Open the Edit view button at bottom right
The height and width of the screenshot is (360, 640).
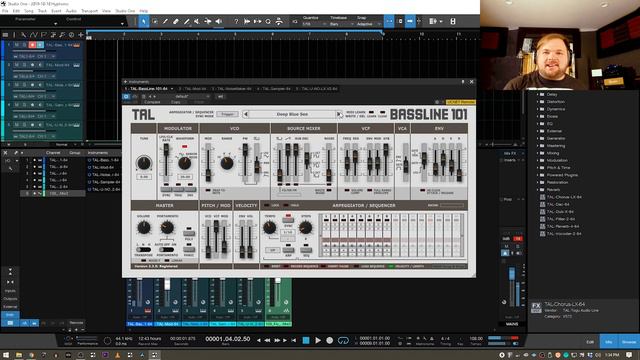click(x=590, y=342)
